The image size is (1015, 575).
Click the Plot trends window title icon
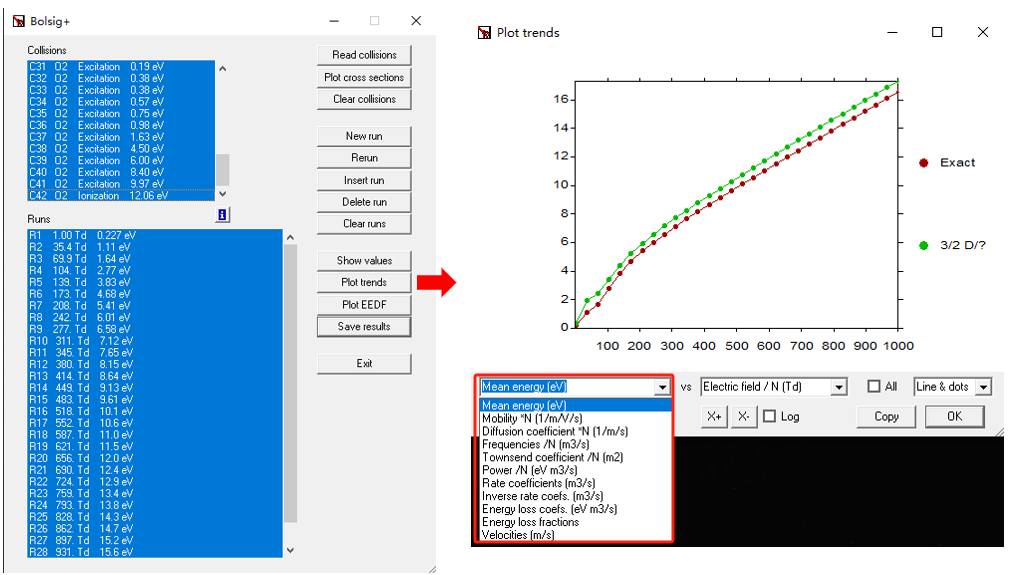(484, 32)
